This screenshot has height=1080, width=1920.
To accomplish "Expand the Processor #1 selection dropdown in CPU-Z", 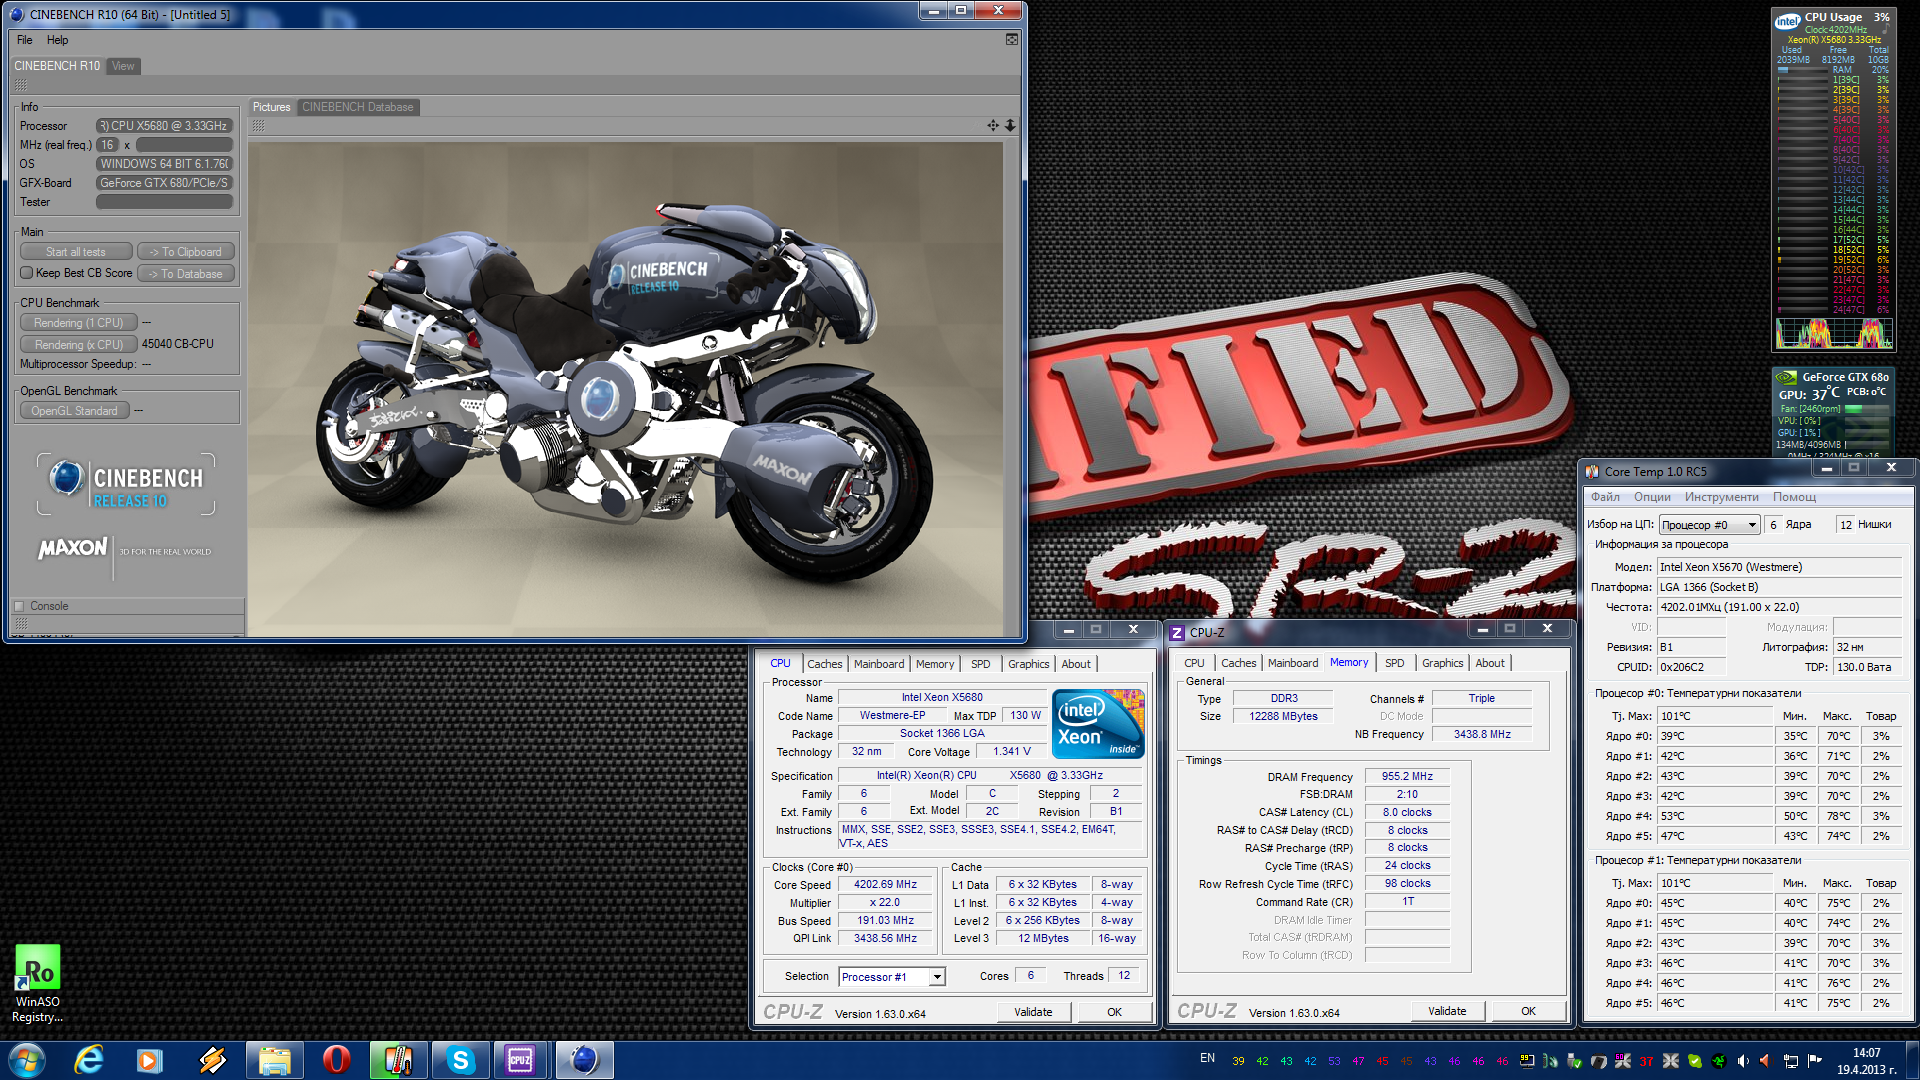I will click(x=937, y=977).
